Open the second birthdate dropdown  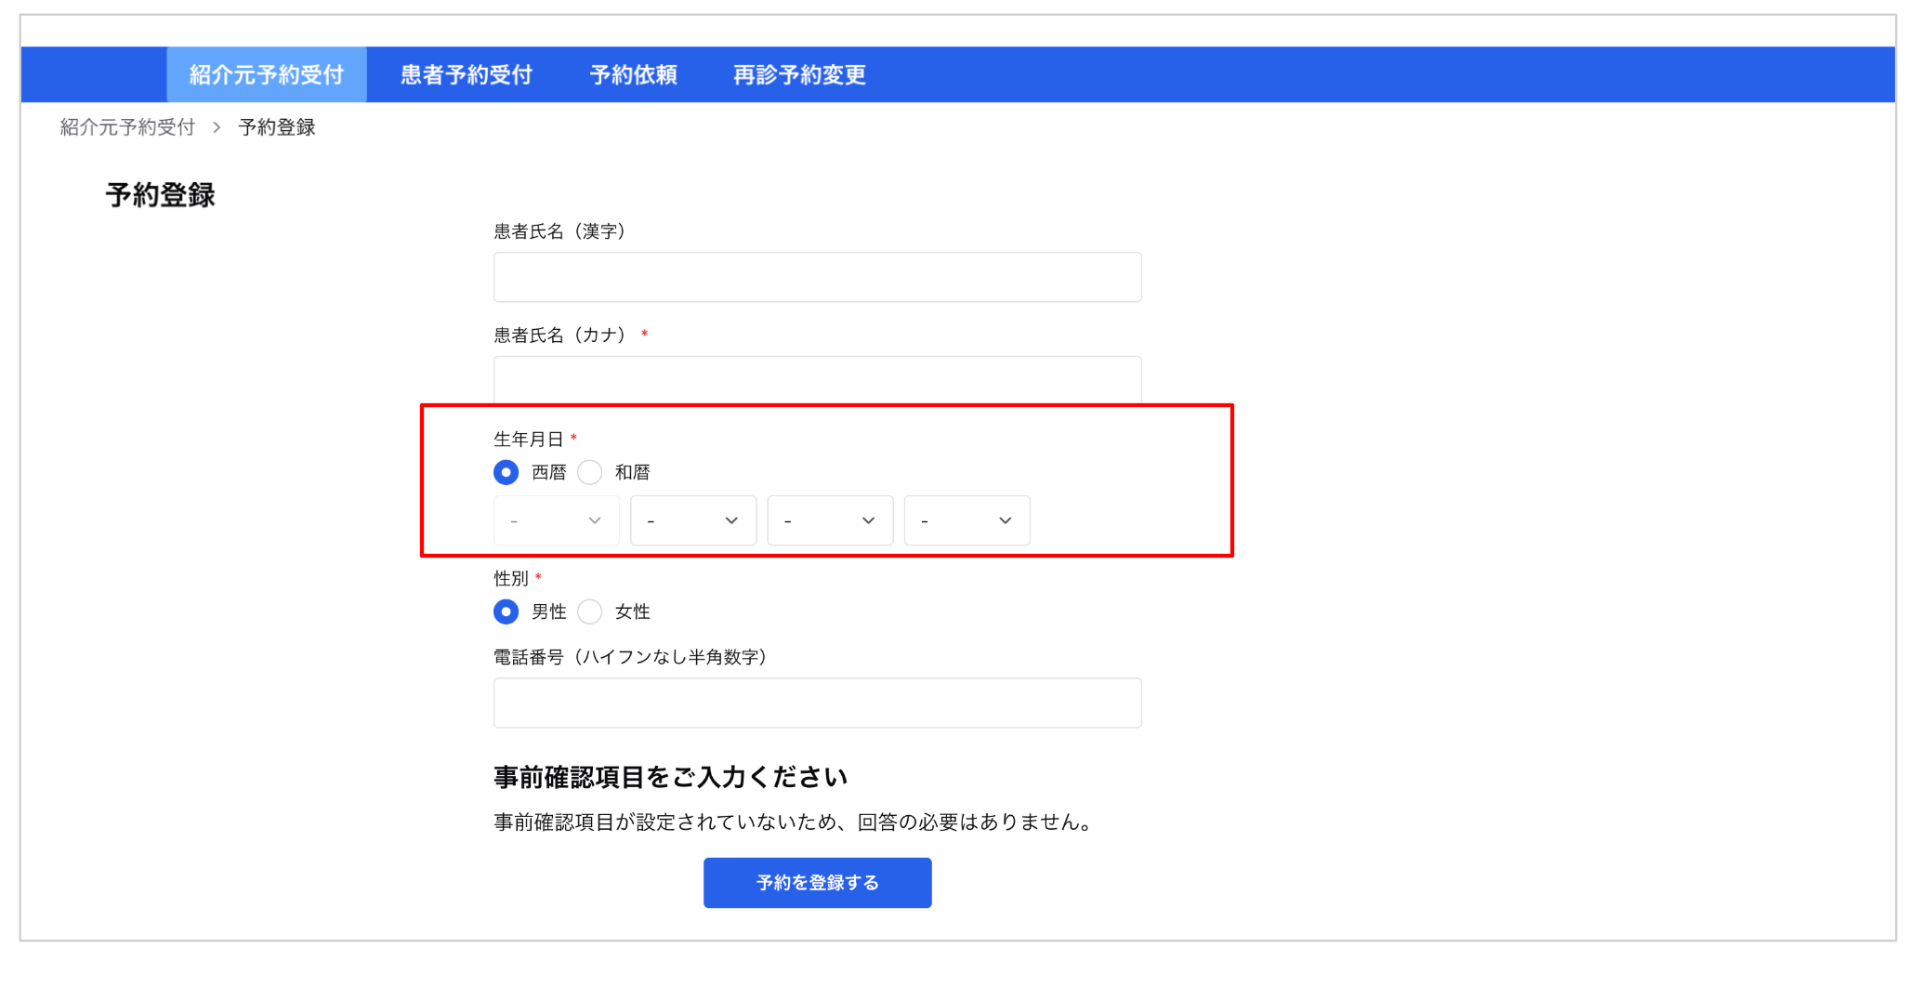click(693, 520)
